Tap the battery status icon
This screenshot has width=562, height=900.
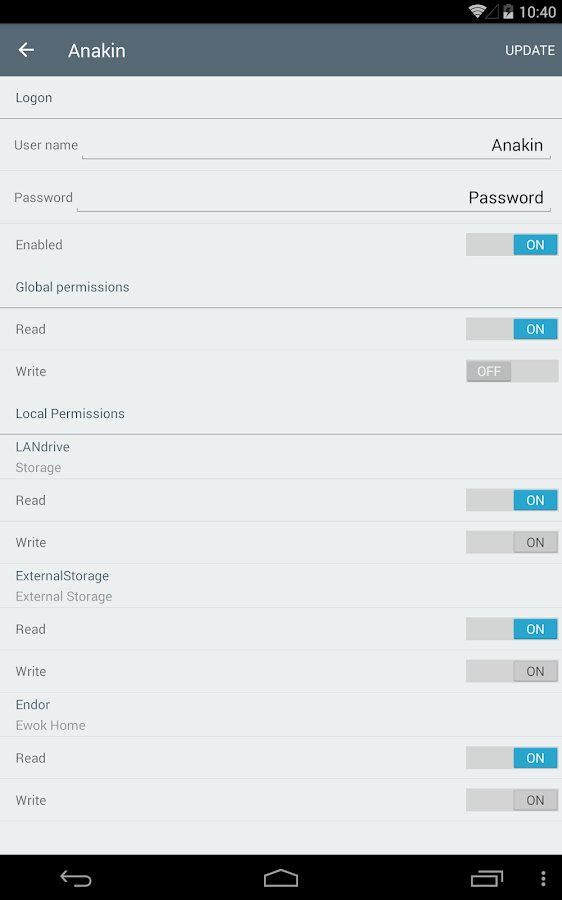508,11
